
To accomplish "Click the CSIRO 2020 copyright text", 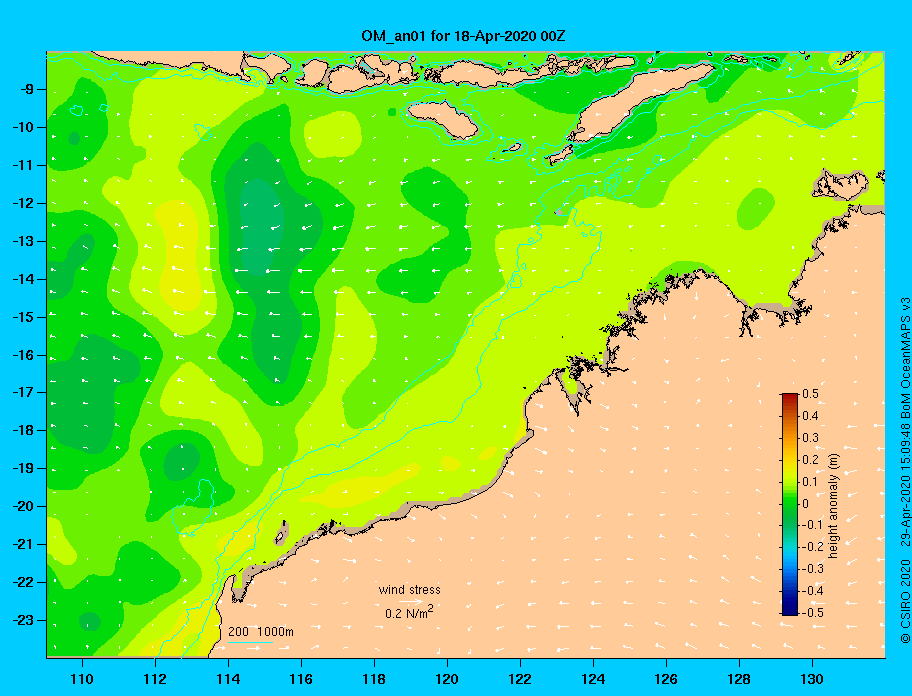I will 905,602.
